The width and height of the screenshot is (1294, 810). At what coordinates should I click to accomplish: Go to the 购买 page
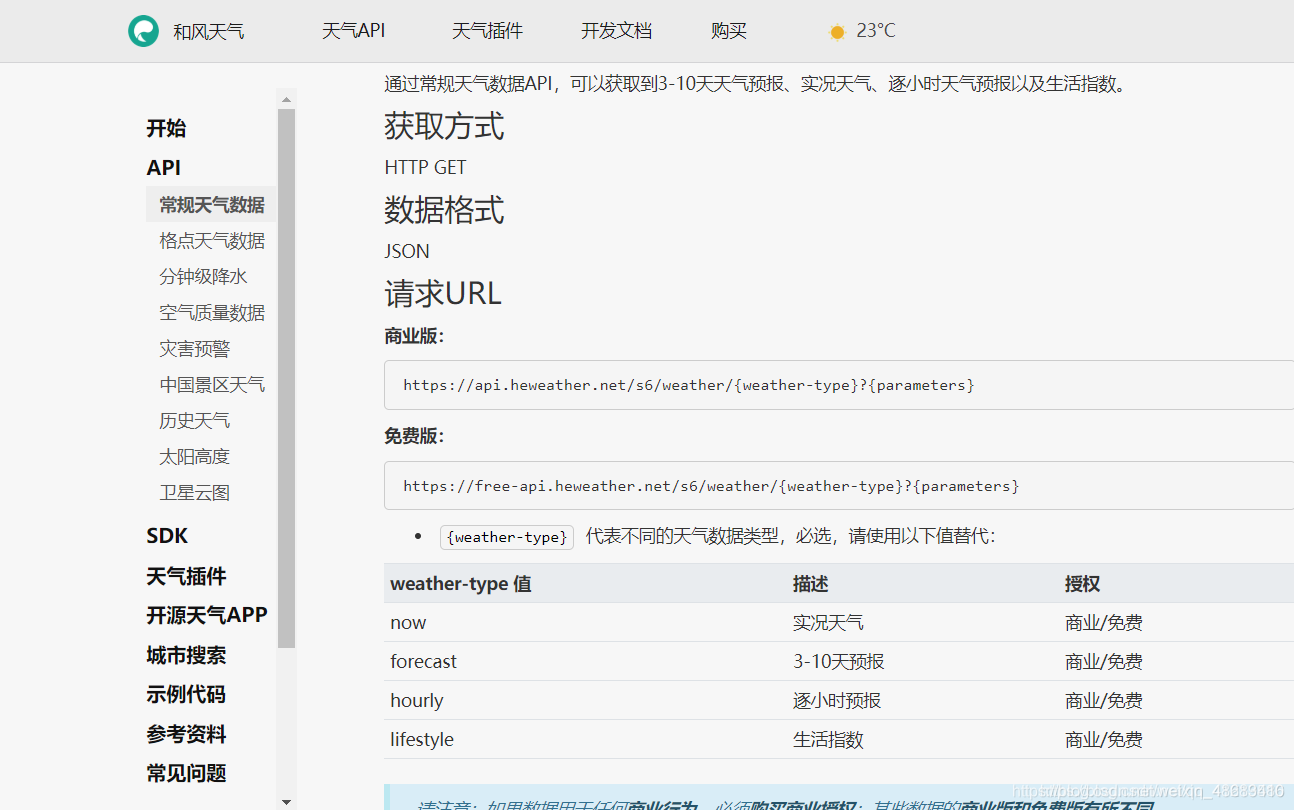pos(729,31)
